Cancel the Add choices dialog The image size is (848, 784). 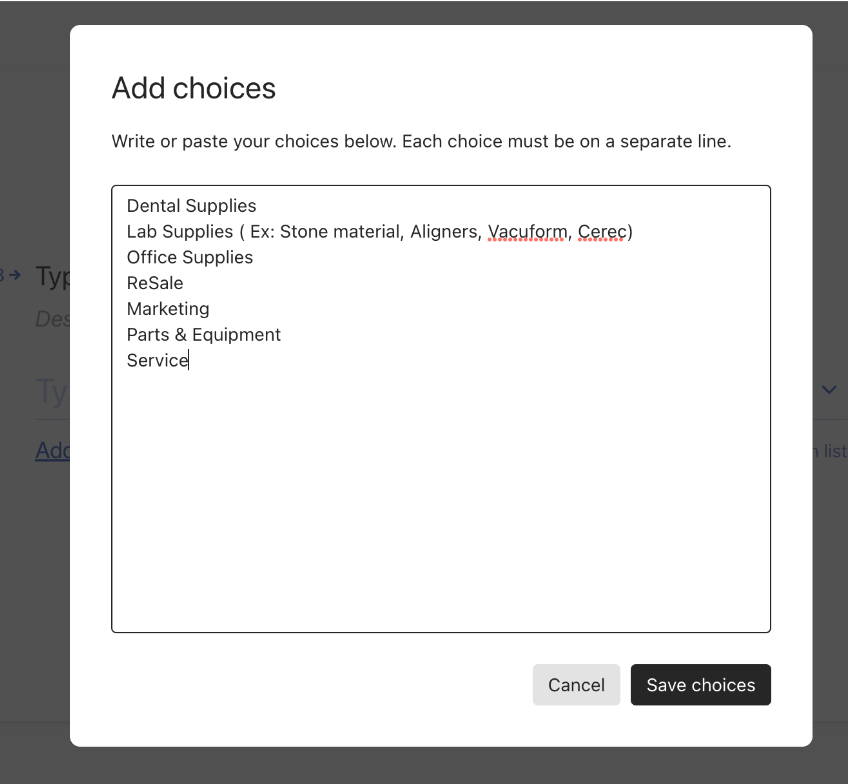point(576,685)
